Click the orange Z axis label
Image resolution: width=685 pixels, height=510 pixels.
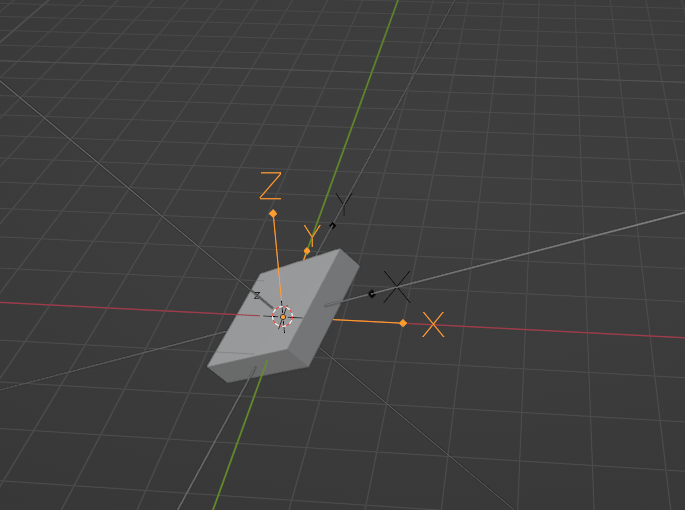click(x=270, y=186)
